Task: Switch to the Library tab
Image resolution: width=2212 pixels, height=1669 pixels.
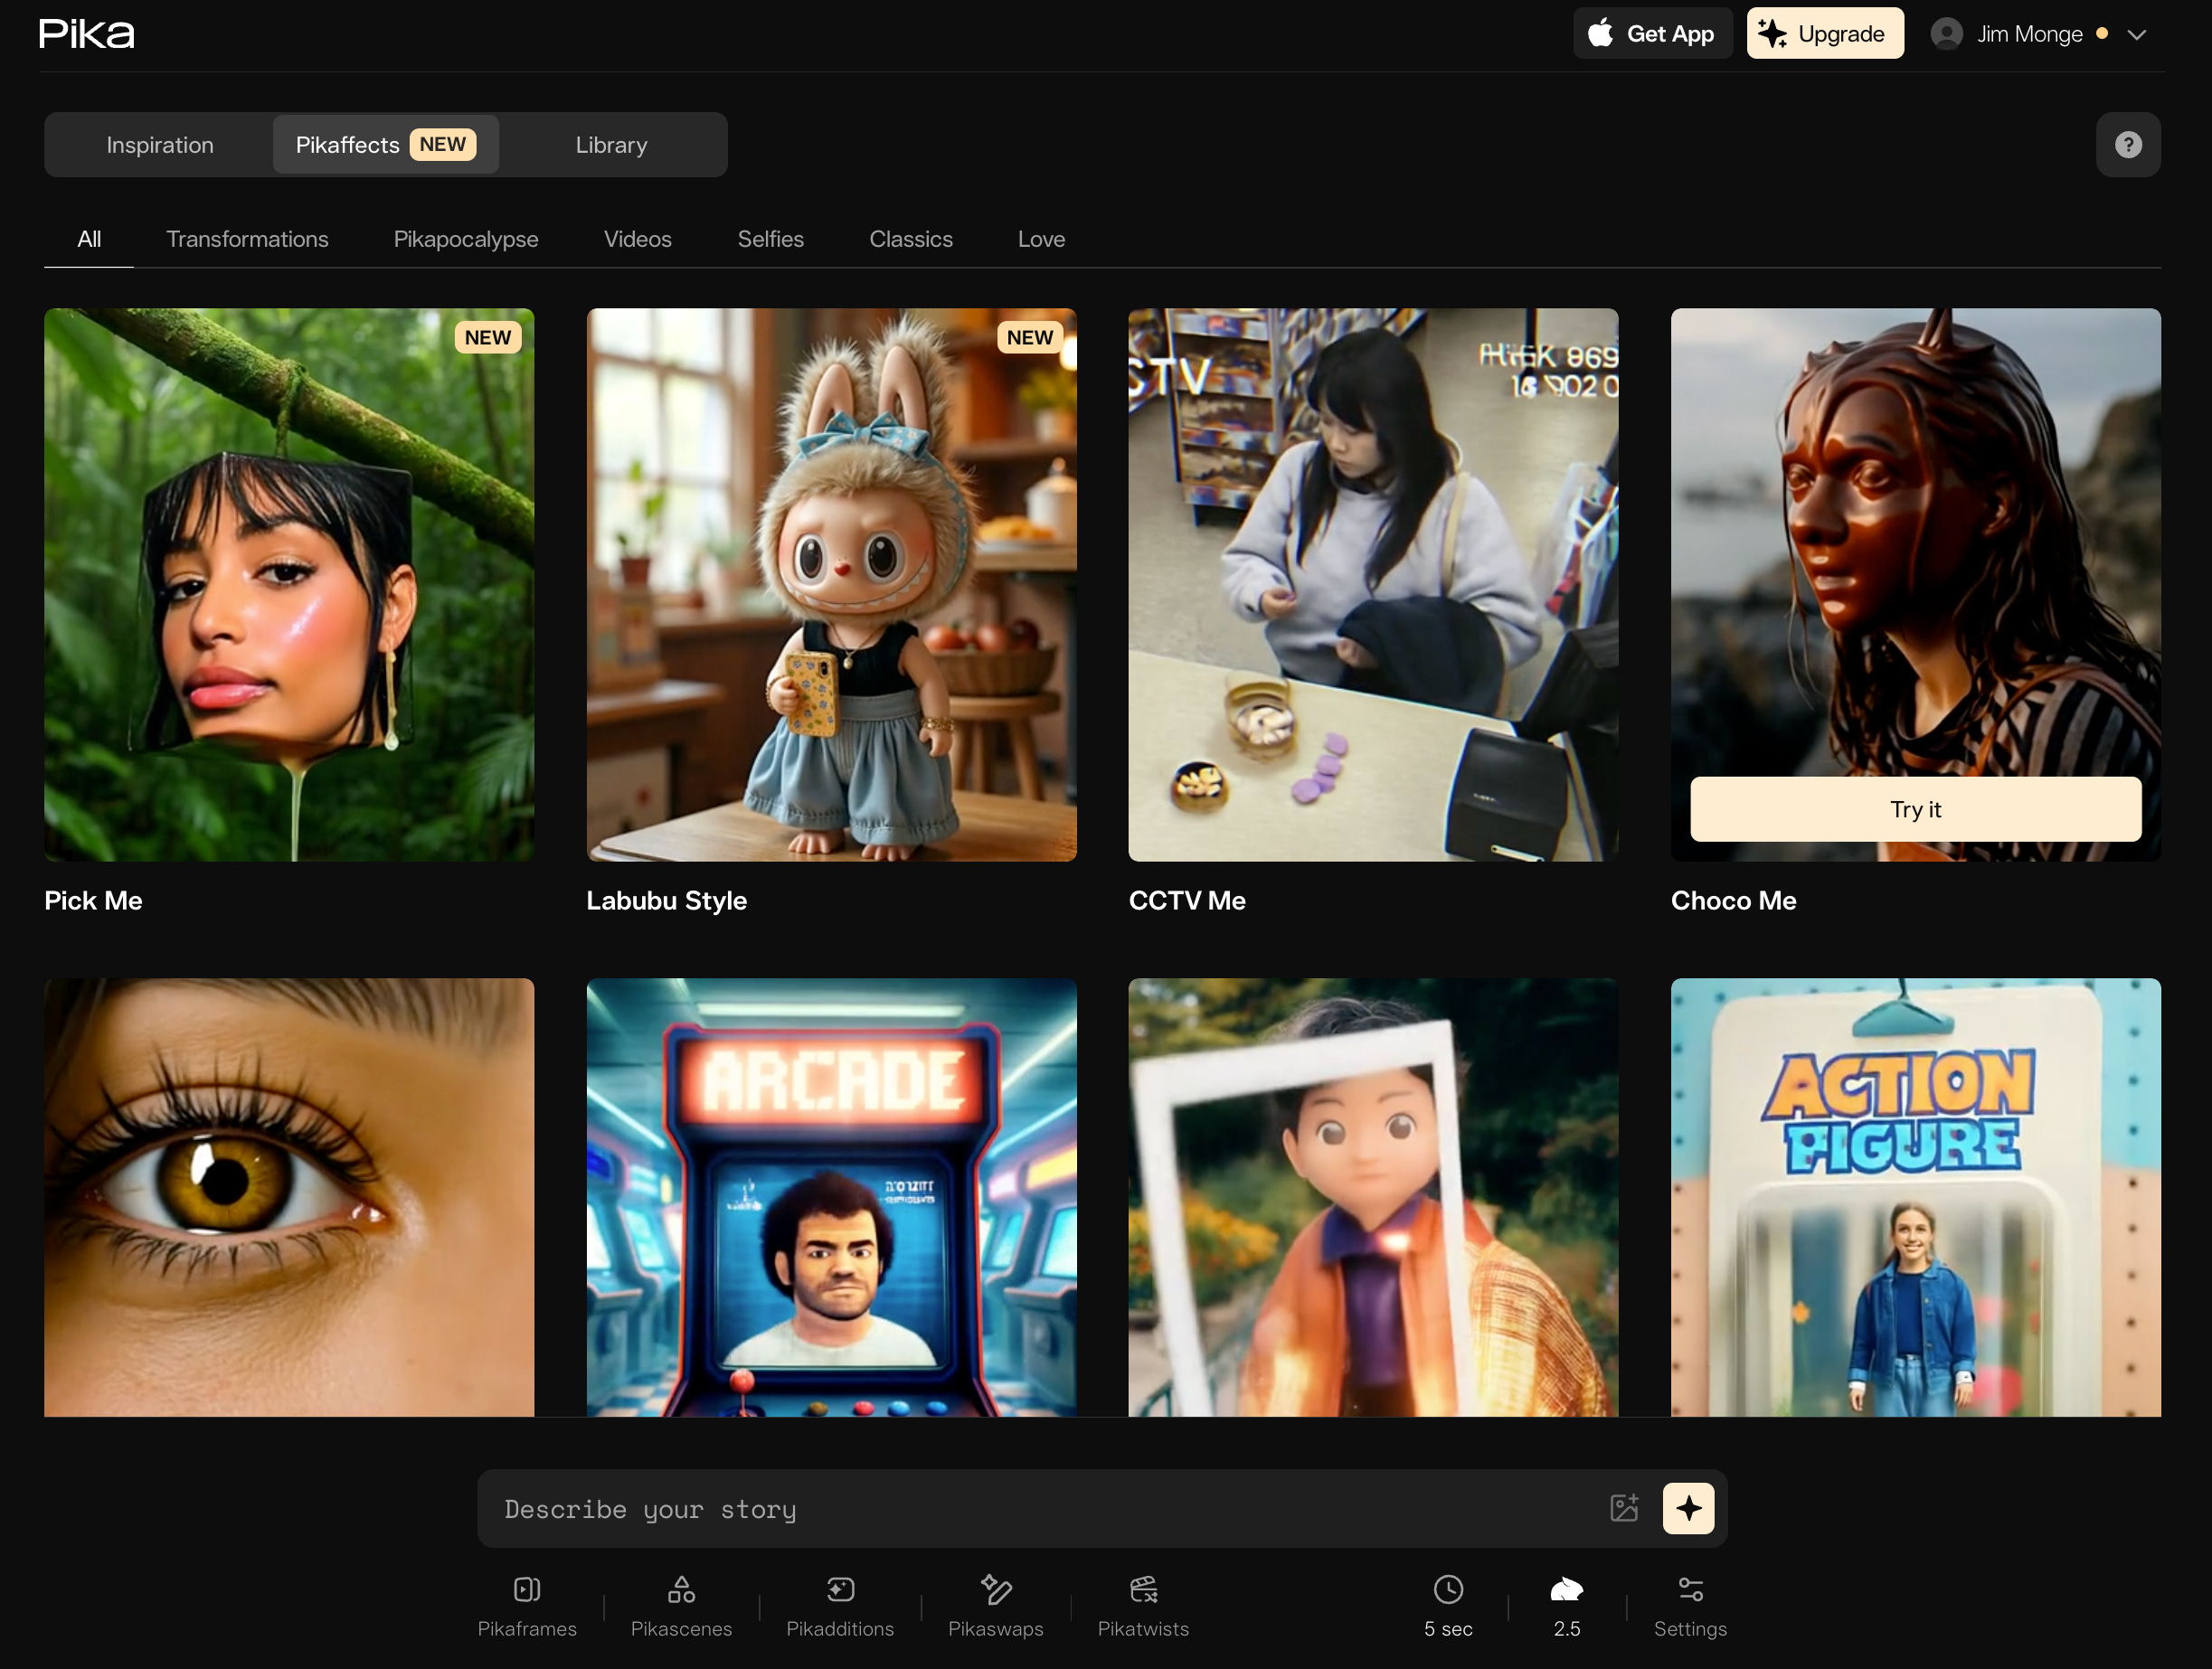Action: (611, 145)
